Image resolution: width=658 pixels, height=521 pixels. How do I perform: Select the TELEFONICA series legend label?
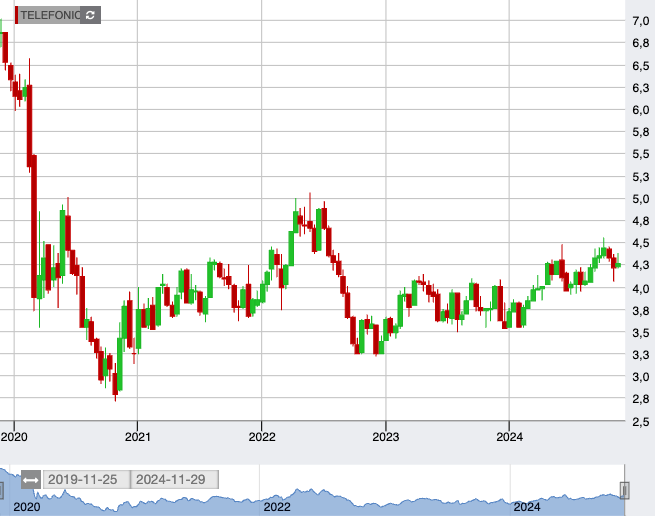pyautogui.click(x=50, y=15)
